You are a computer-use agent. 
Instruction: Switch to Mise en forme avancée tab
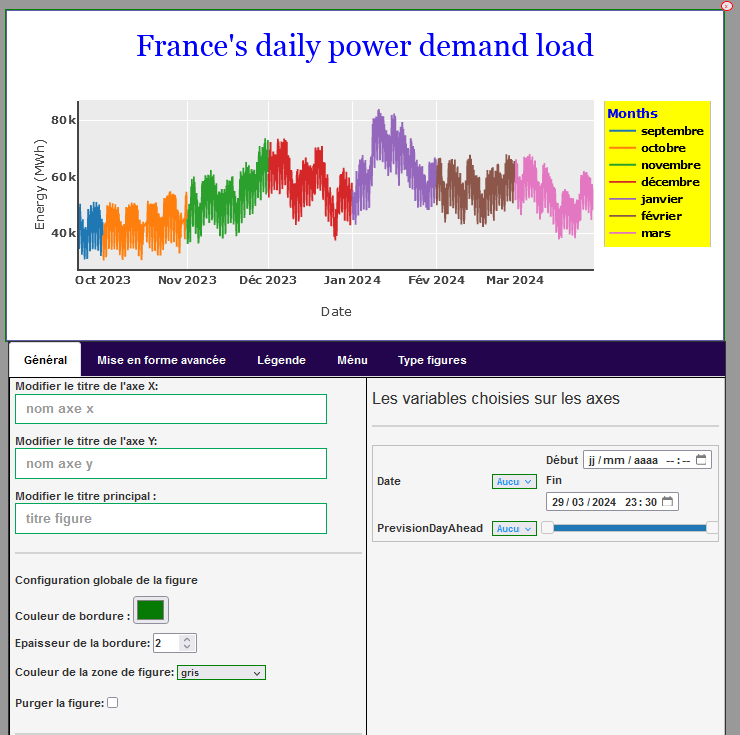pyautogui.click(x=161, y=360)
